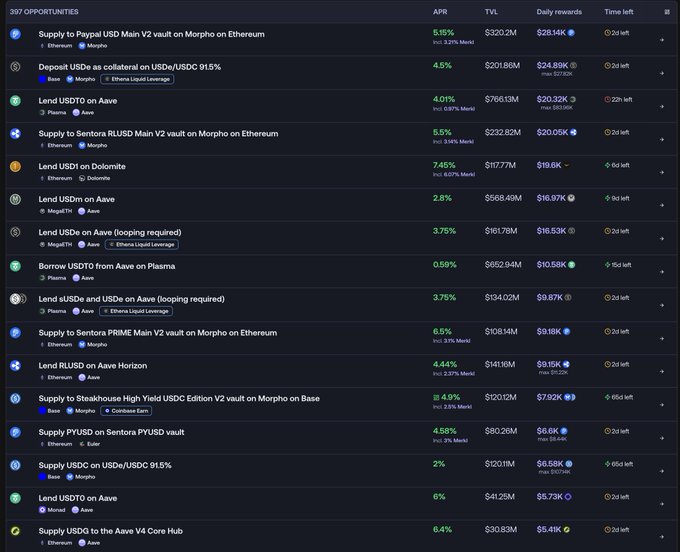Sort by the Time left column header
Screen dimensions: 680x552
(619, 12)
